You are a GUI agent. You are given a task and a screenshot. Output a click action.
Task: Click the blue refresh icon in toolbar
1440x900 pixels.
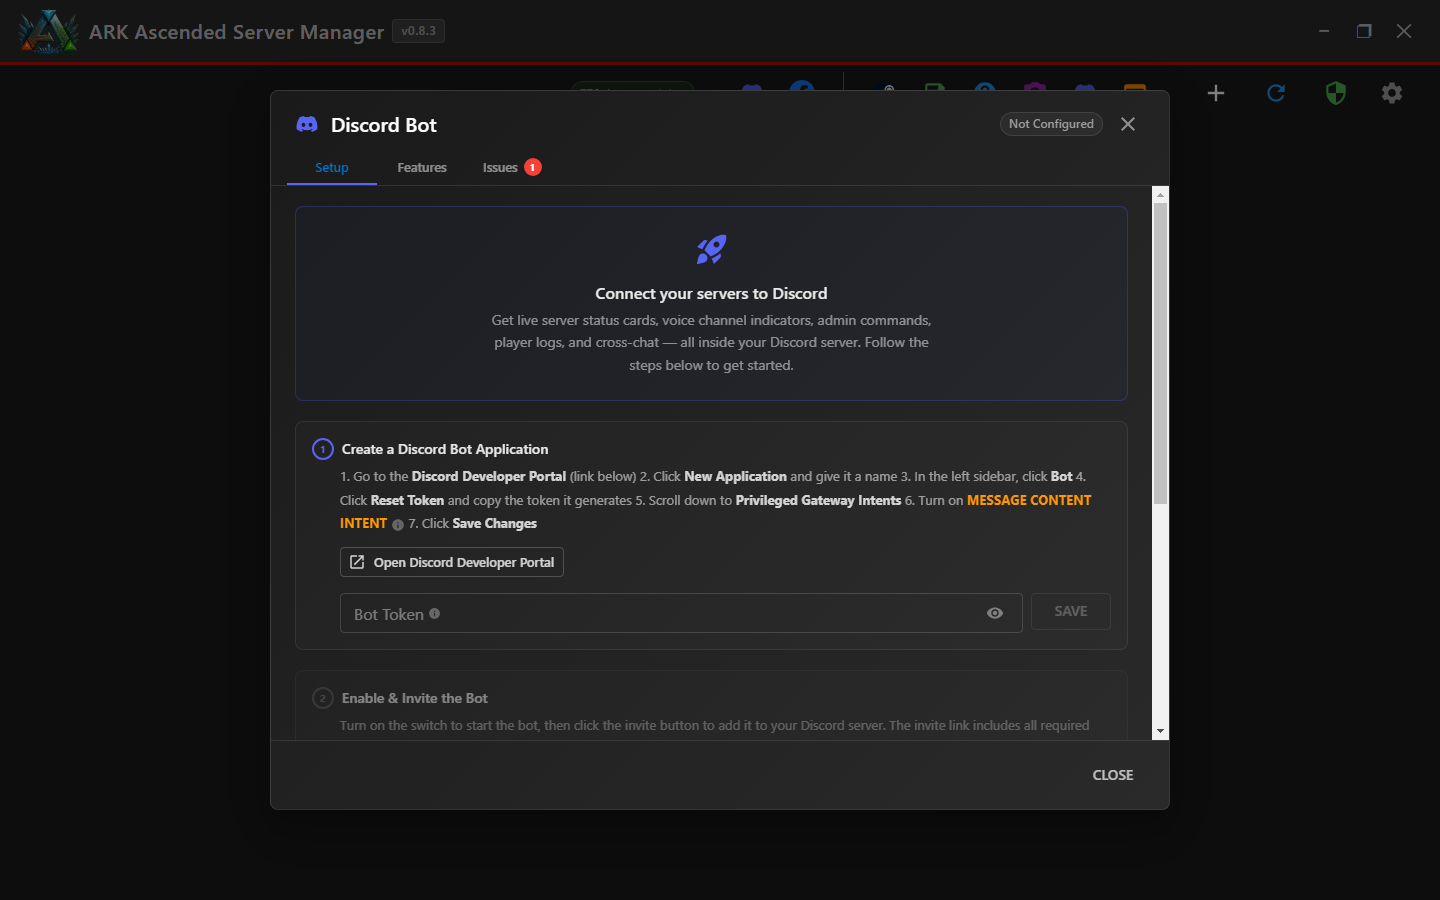[x=1276, y=93]
